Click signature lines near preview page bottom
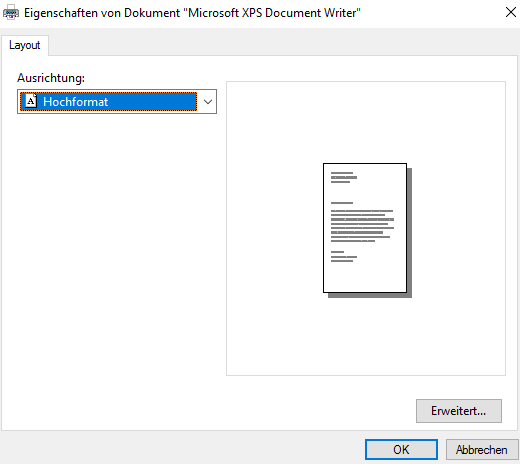520x464 pixels. point(344,257)
